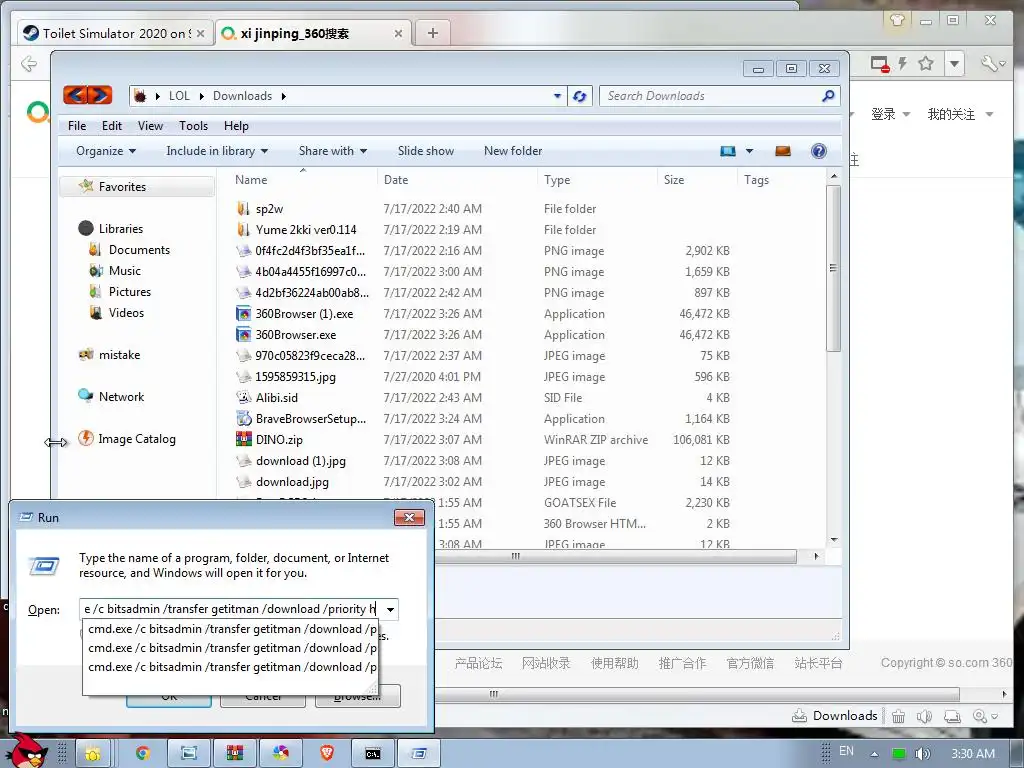The image size is (1024, 768).
Task: Select the 1595859315.jpg file
Action: (295, 377)
